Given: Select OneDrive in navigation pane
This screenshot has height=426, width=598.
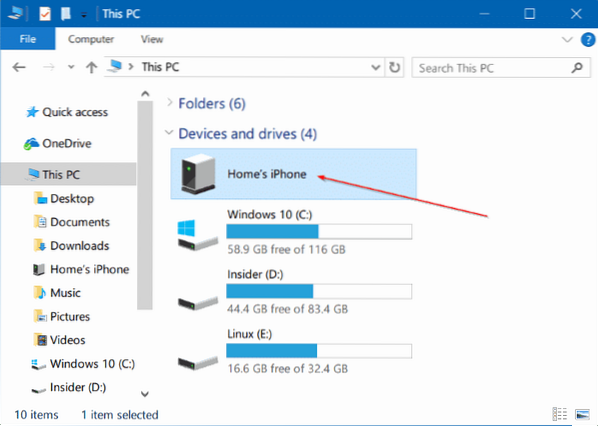Looking at the screenshot, I should point(67,143).
